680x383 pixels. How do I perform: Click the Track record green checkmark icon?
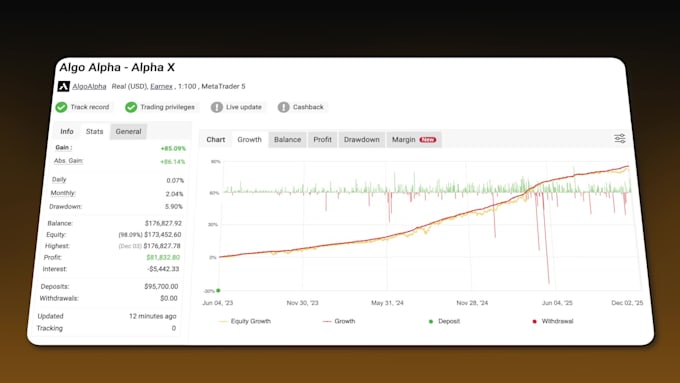click(x=61, y=107)
